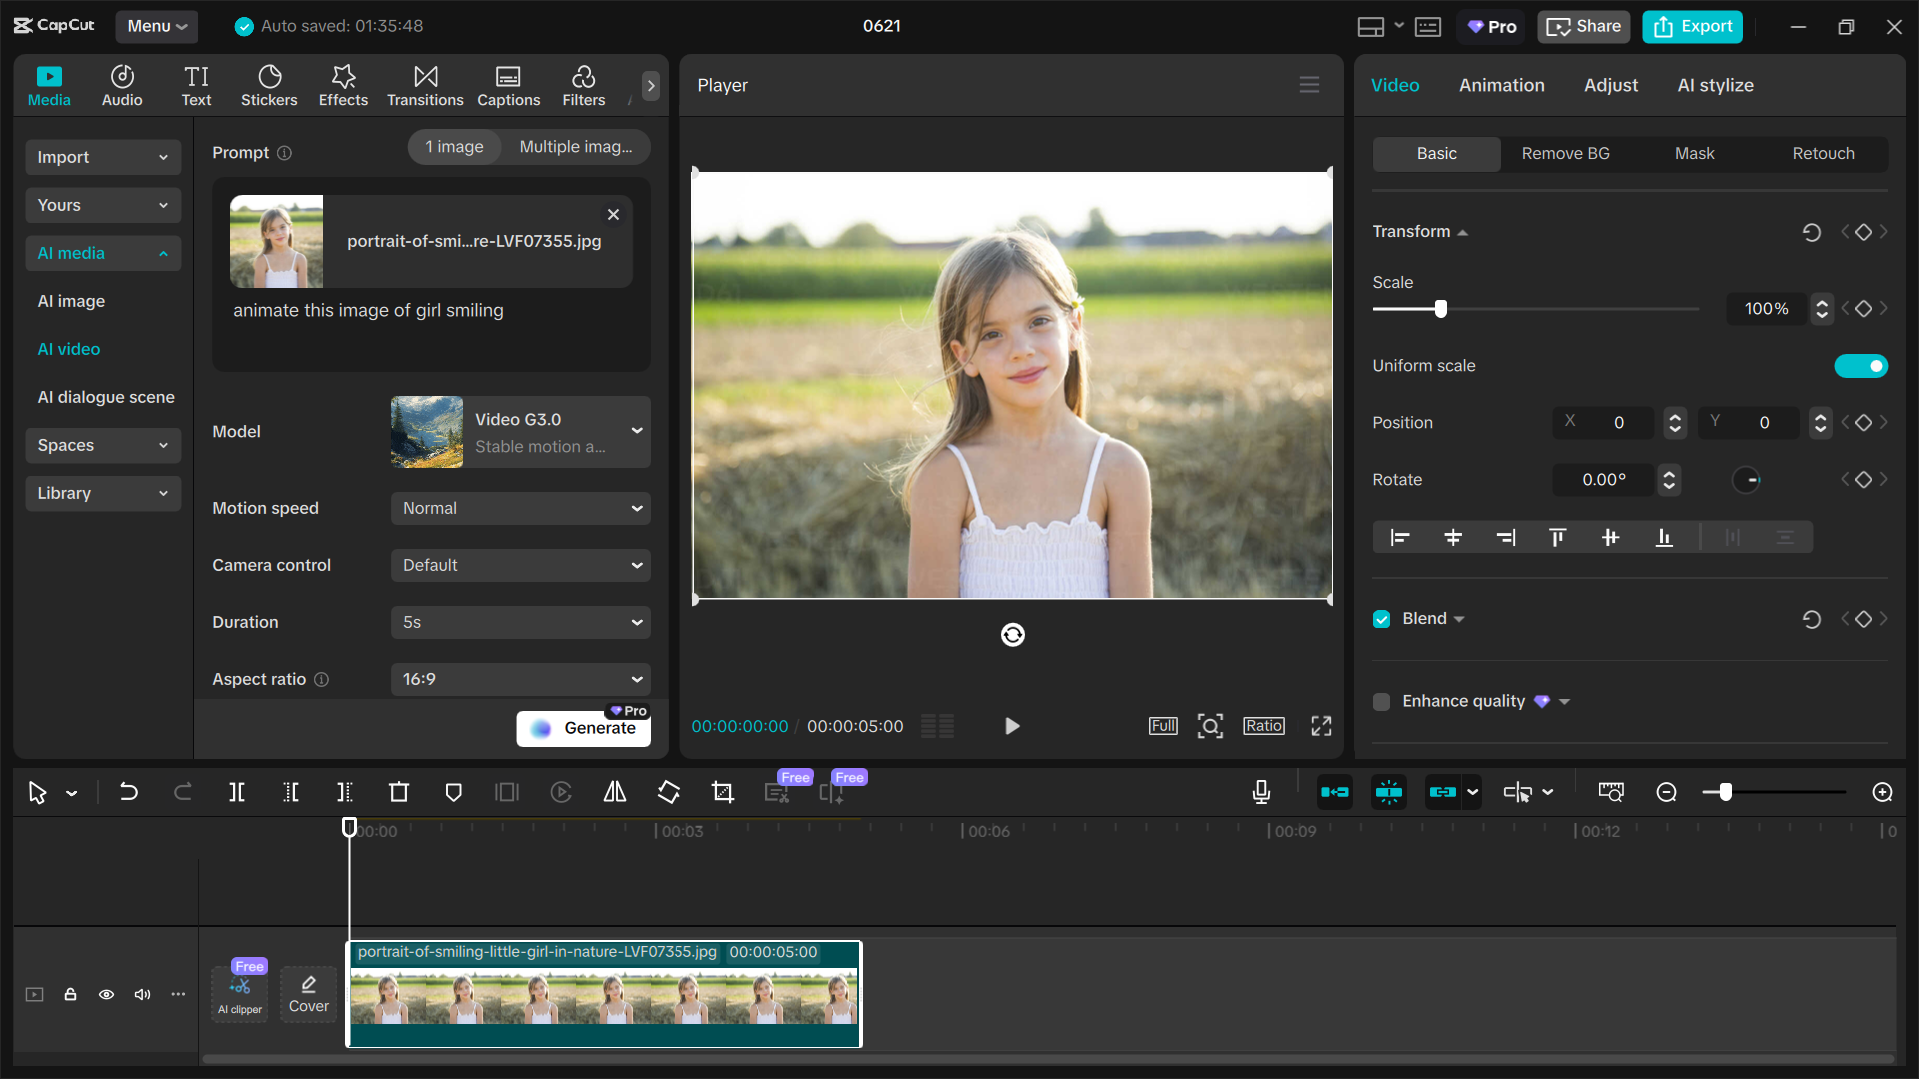Open the Video G3.0 model selector
Image resolution: width=1919 pixels, height=1079 pixels.
point(520,432)
